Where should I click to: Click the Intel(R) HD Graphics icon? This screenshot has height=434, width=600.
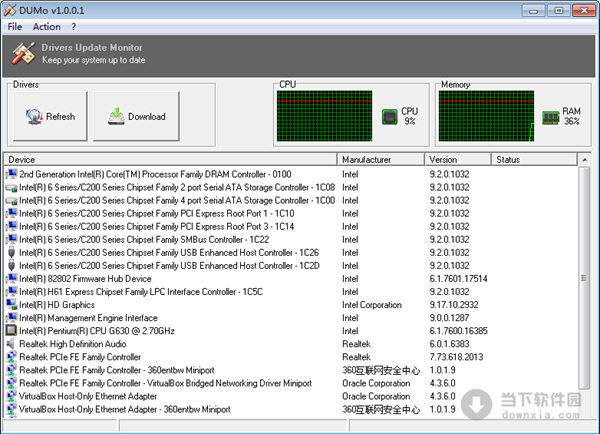coord(12,305)
